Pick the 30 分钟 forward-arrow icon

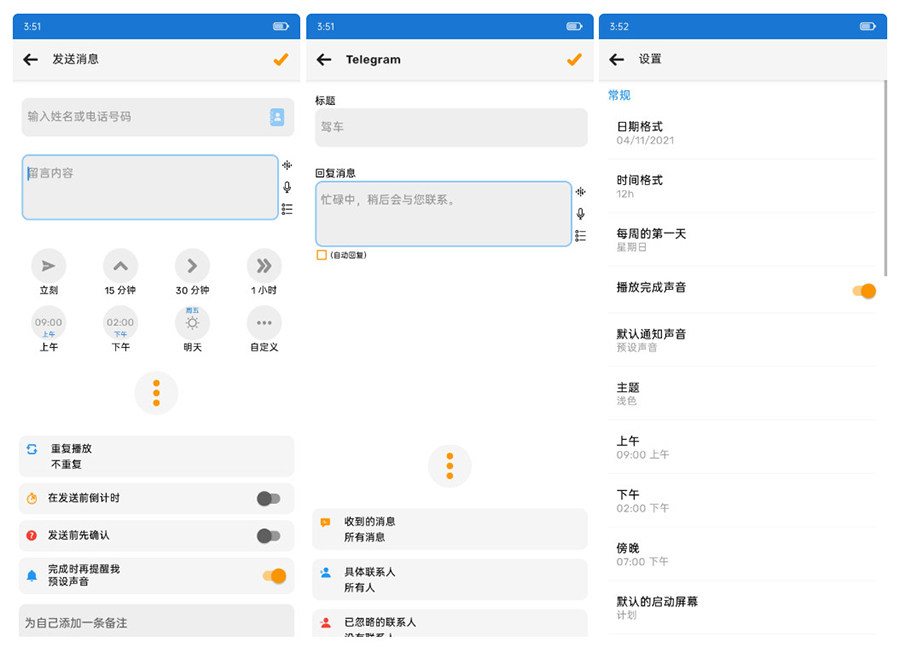click(192, 266)
